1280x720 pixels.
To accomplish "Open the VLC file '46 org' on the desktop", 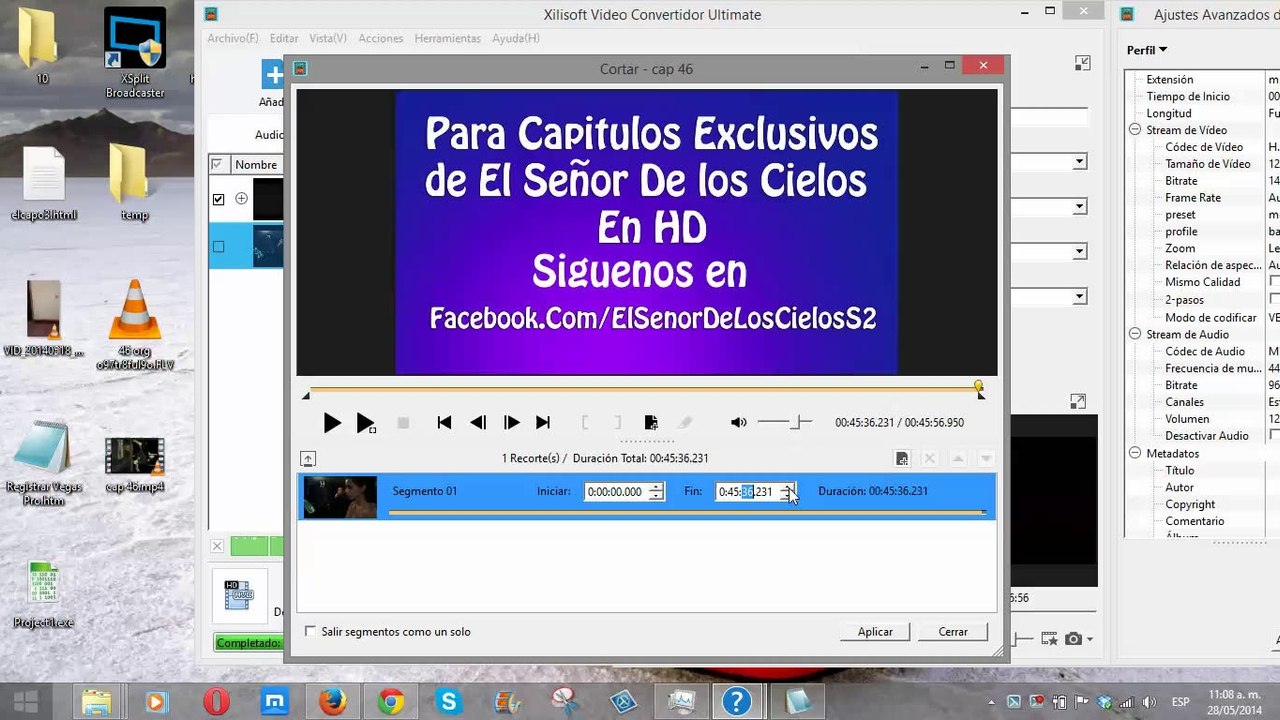I will 135,326.
